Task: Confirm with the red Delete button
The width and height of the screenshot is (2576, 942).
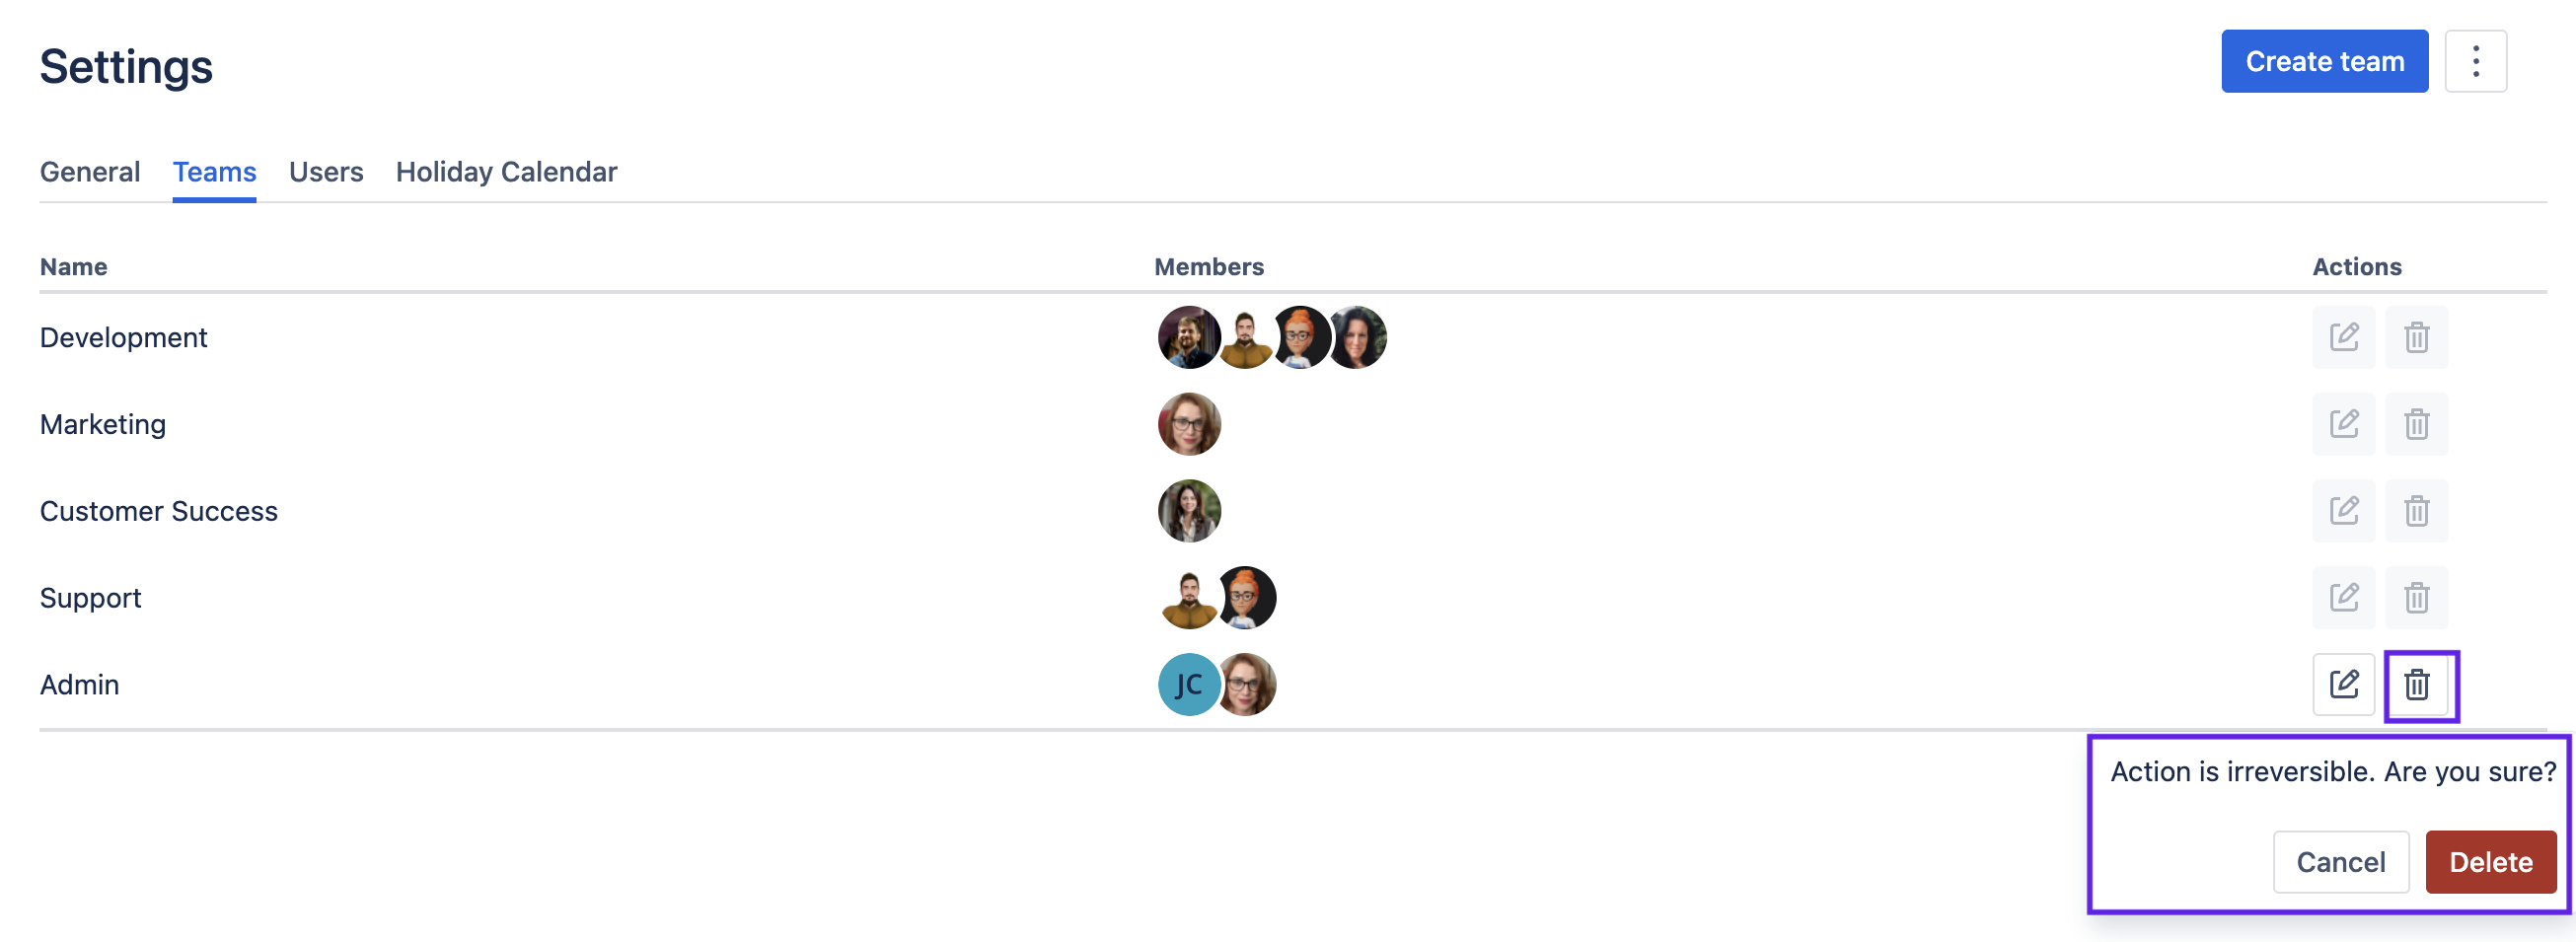Action: tap(2490, 862)
